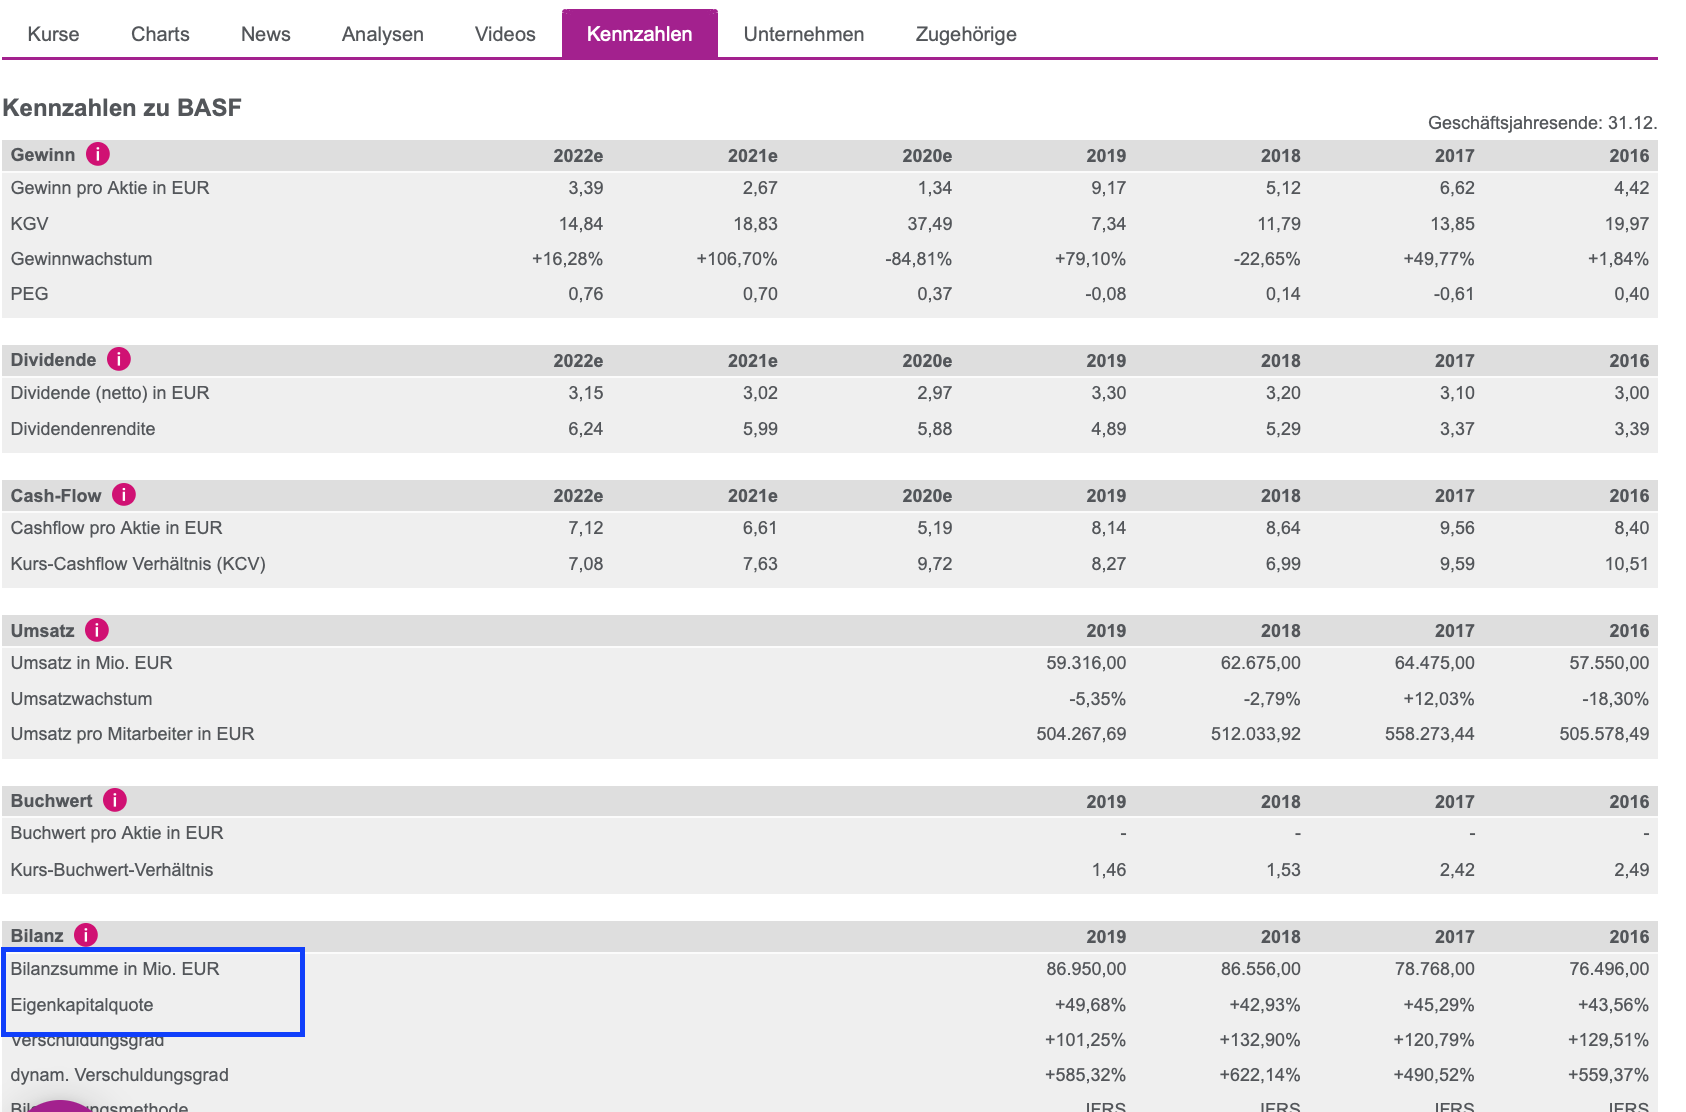Click the Eigenkapitalquote value +42,93%

[x=1265, y=1005]
